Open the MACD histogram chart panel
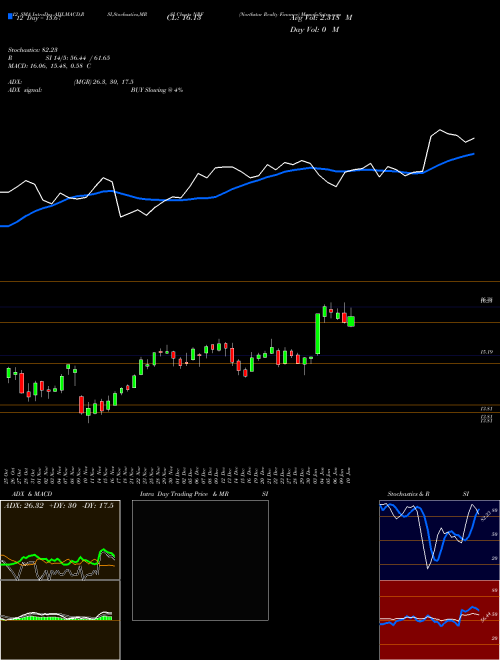 pyautogui.click(x=60, y=620)
